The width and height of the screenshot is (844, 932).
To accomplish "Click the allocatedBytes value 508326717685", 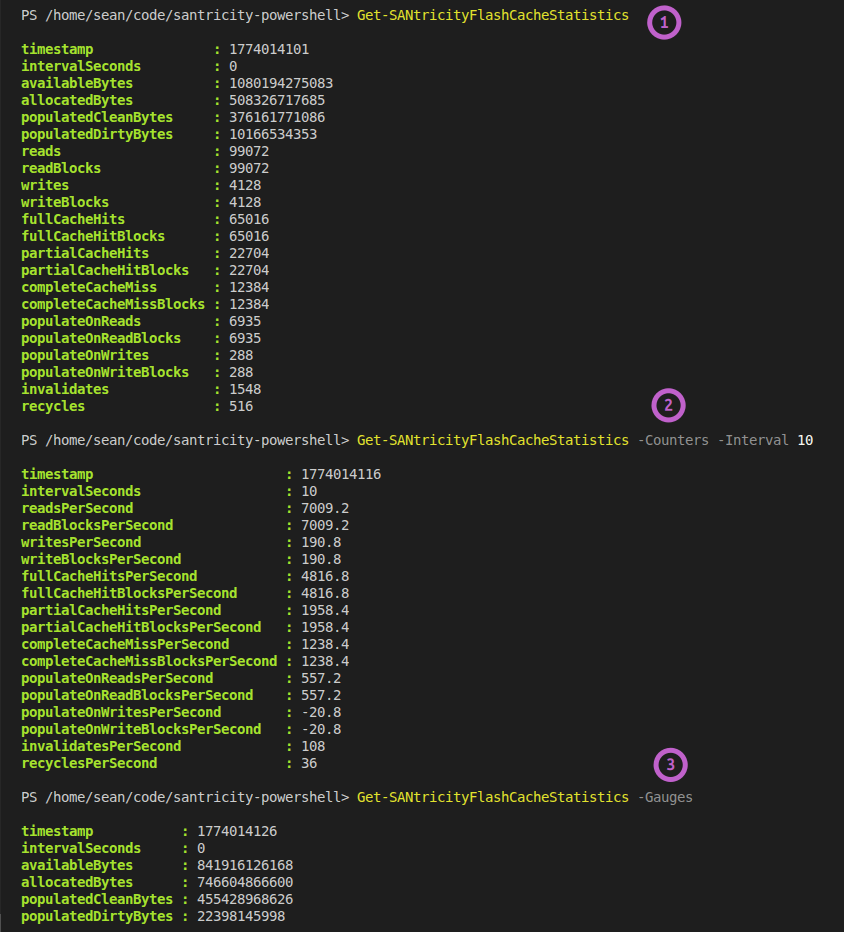I will (277, 100).
